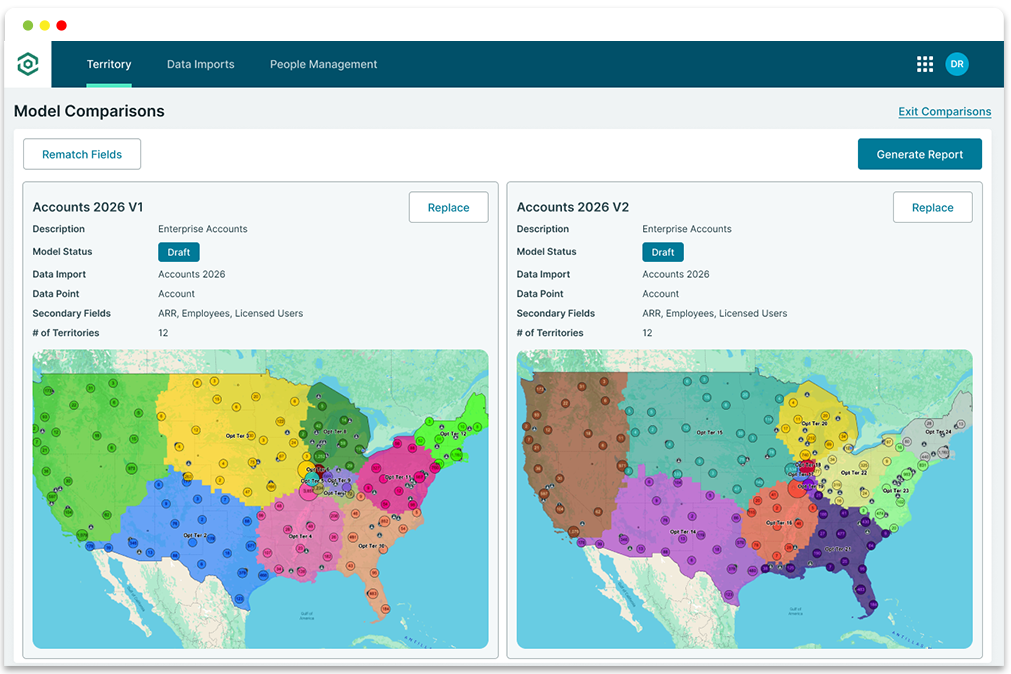This screenshot has height=674, width=1011.
Task: Open the Exit Comparisons link
Action: point(944,111)
